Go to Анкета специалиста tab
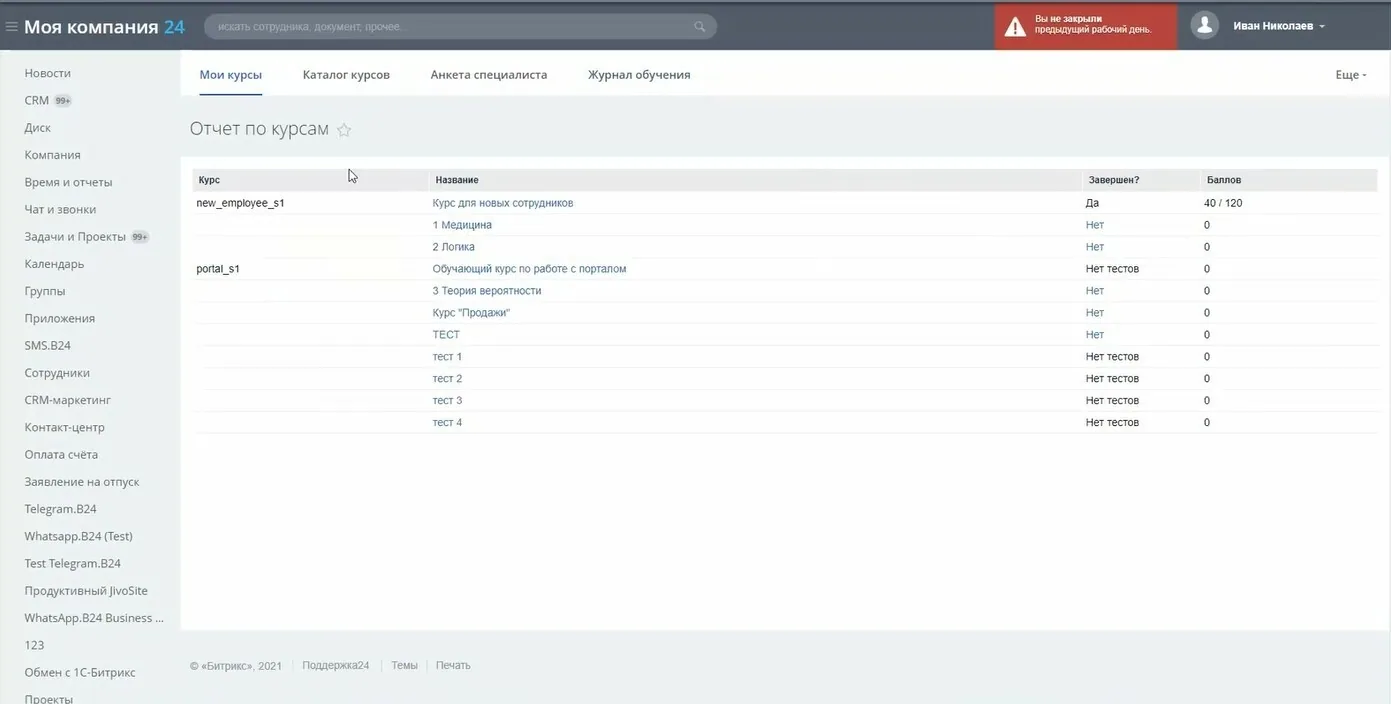1391x704 pixels. (489, 75)
